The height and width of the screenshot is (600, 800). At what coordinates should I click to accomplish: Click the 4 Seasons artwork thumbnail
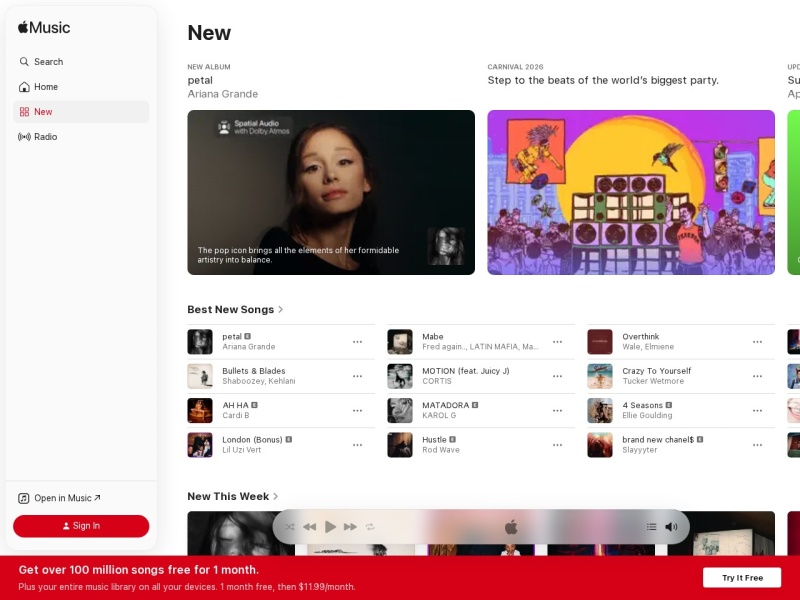[600, 410]
